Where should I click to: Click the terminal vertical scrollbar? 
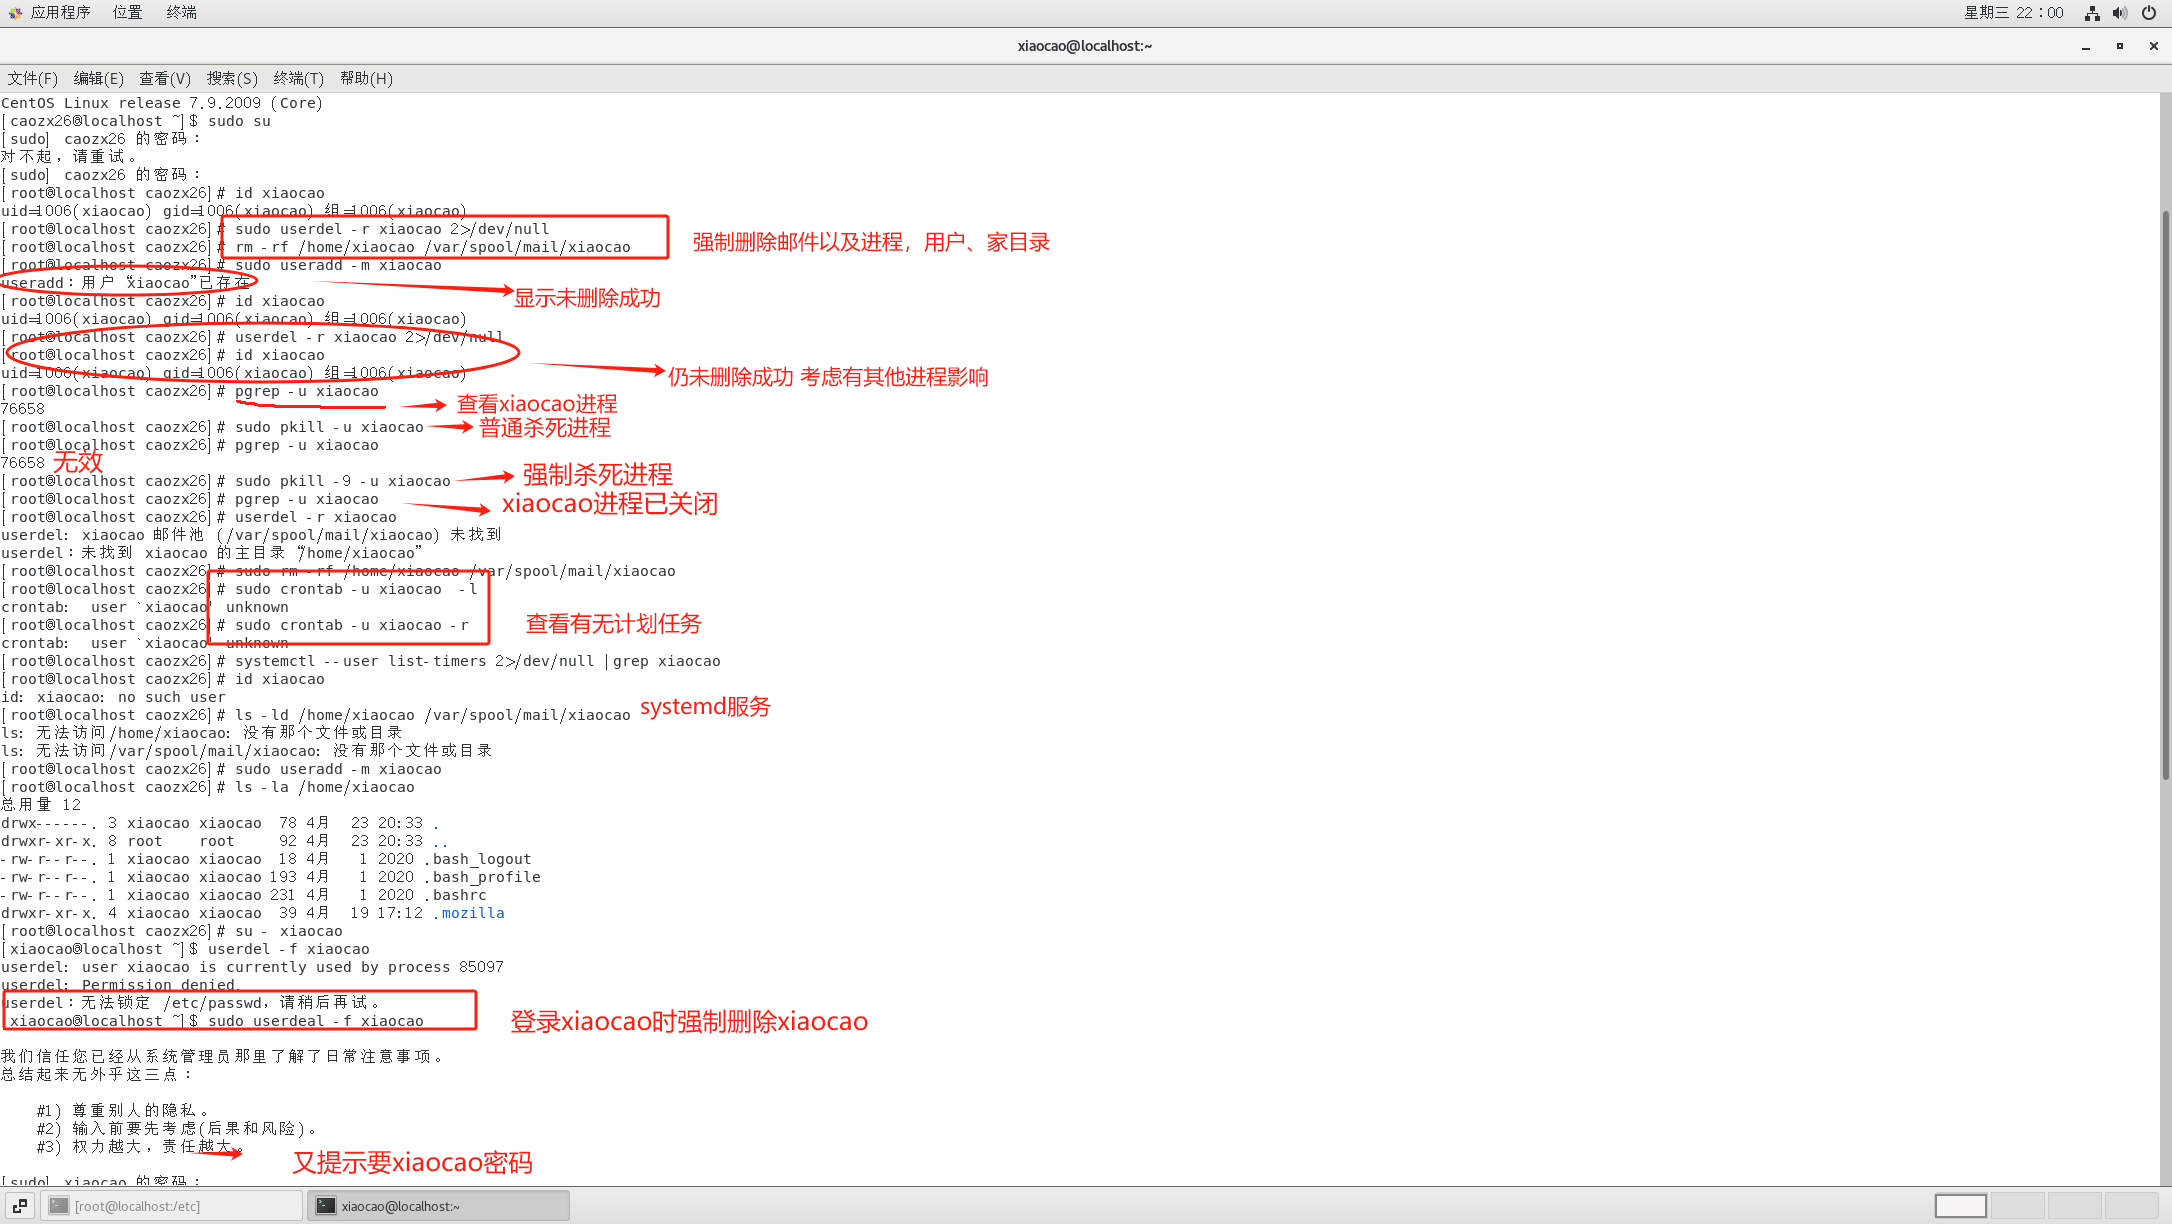click(x=2165, y=495)
